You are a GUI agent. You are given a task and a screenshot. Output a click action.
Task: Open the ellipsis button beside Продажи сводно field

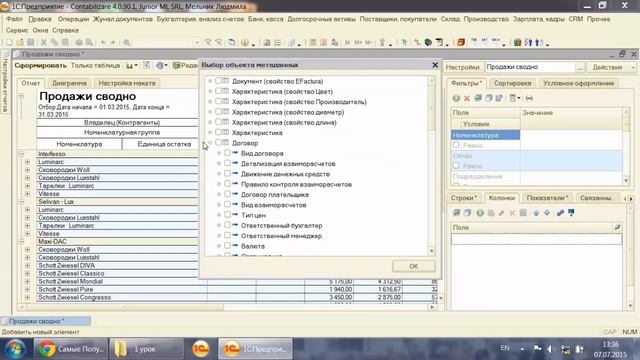pyautogui.click(x=580, y=67)
